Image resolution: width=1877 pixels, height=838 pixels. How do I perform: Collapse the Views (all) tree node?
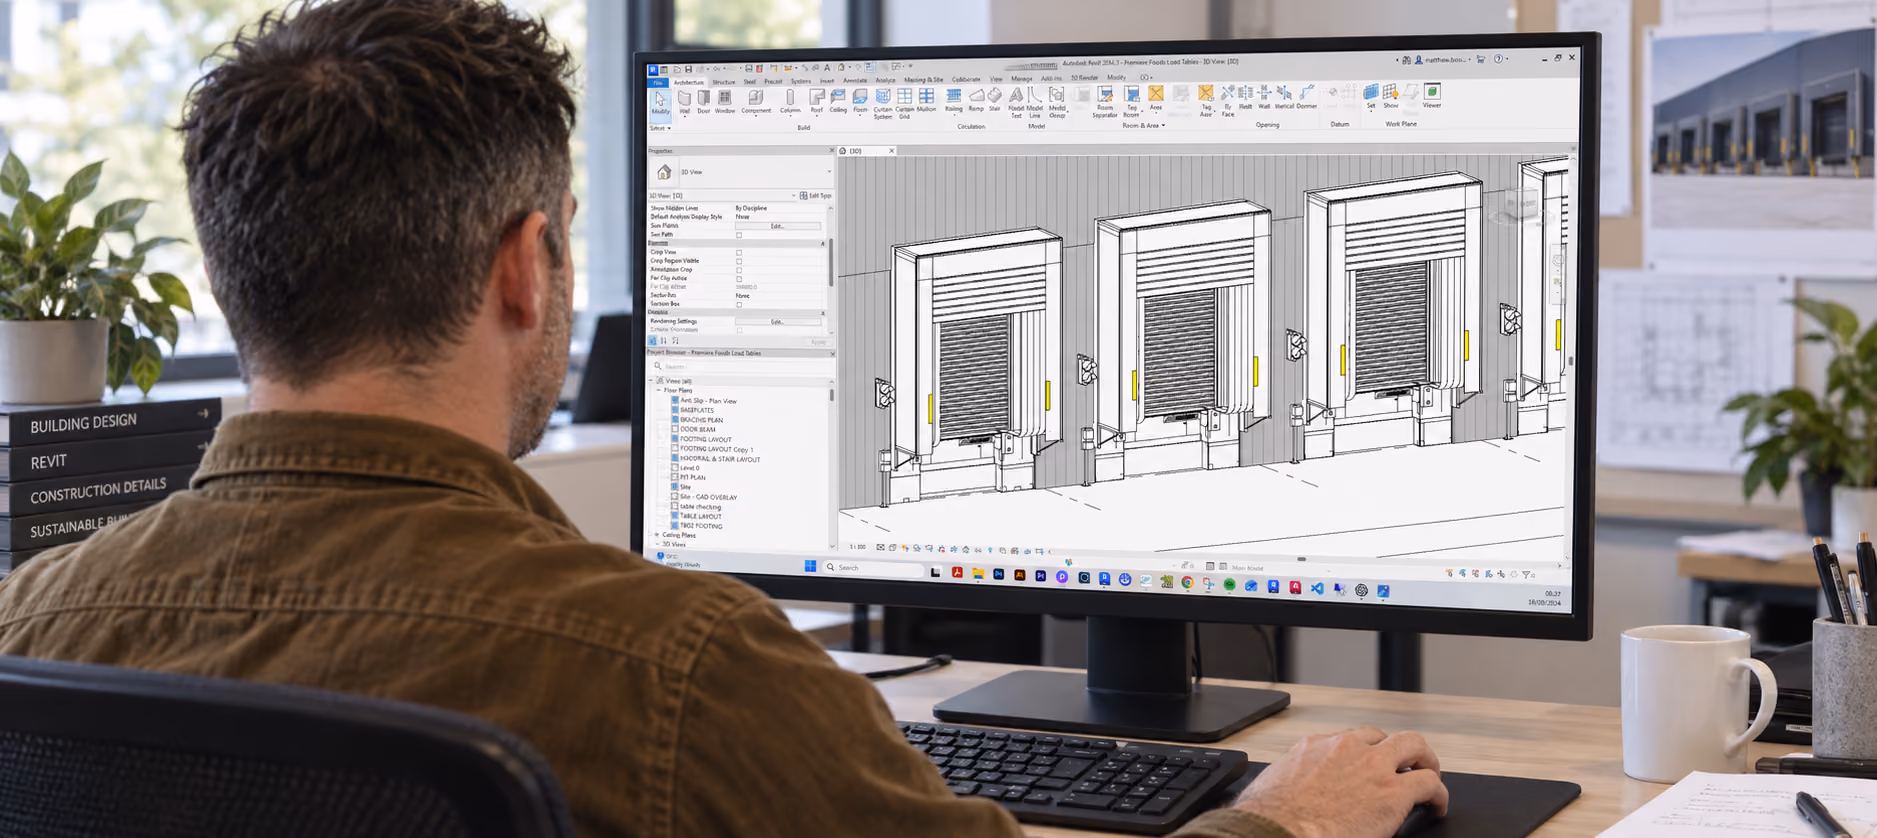click(651, 381)
